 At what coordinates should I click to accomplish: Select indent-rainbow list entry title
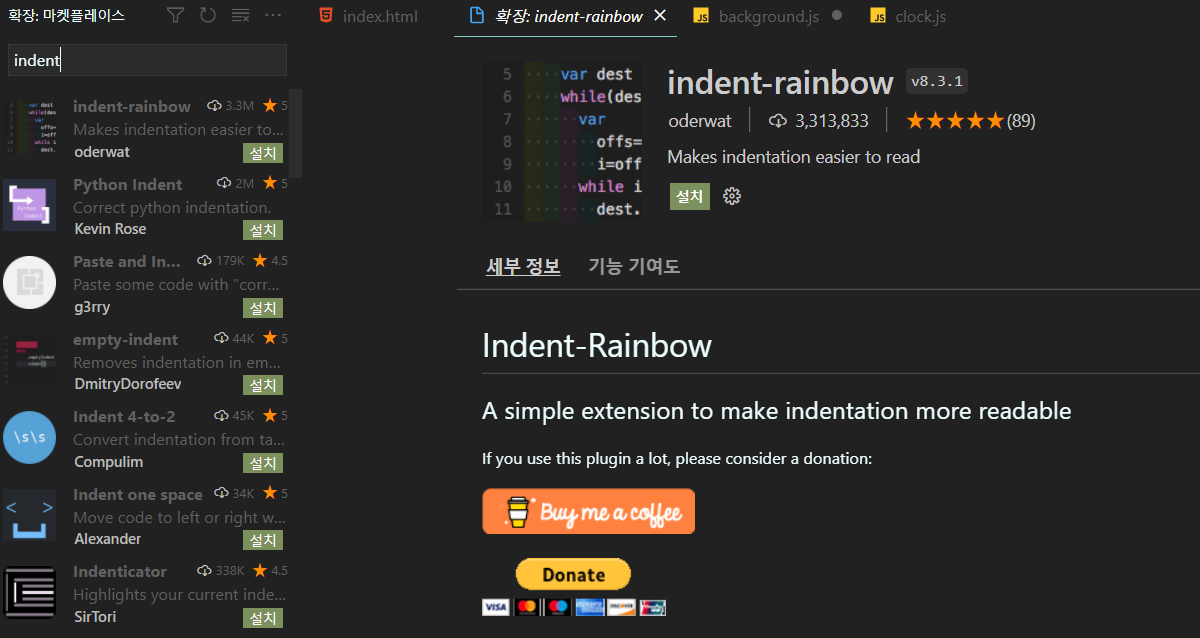(x=132, y=106)
